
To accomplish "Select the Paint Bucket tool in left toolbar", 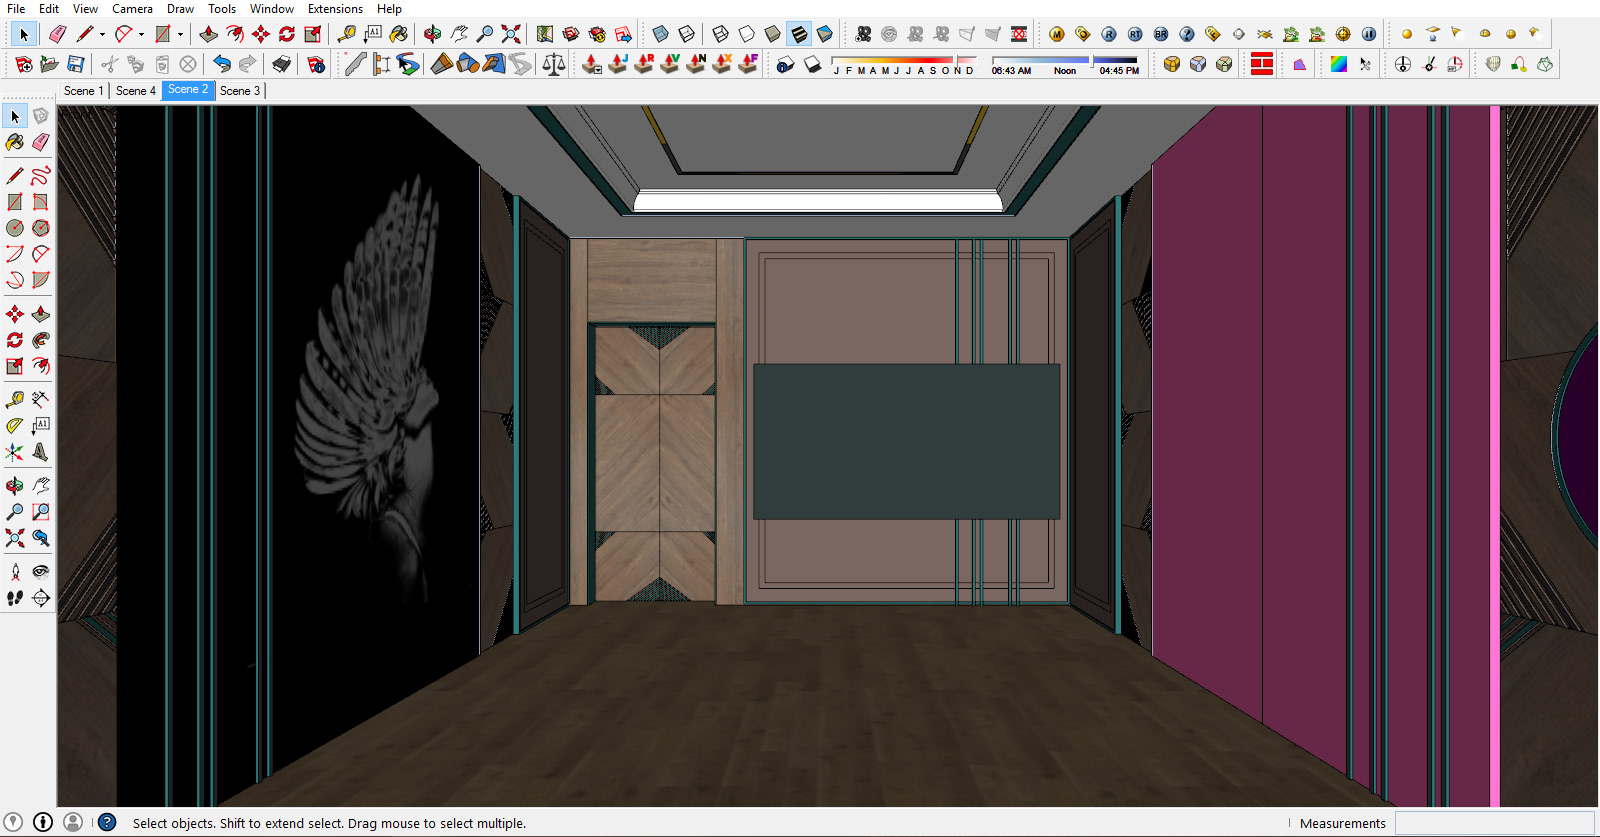I will 15,143.
